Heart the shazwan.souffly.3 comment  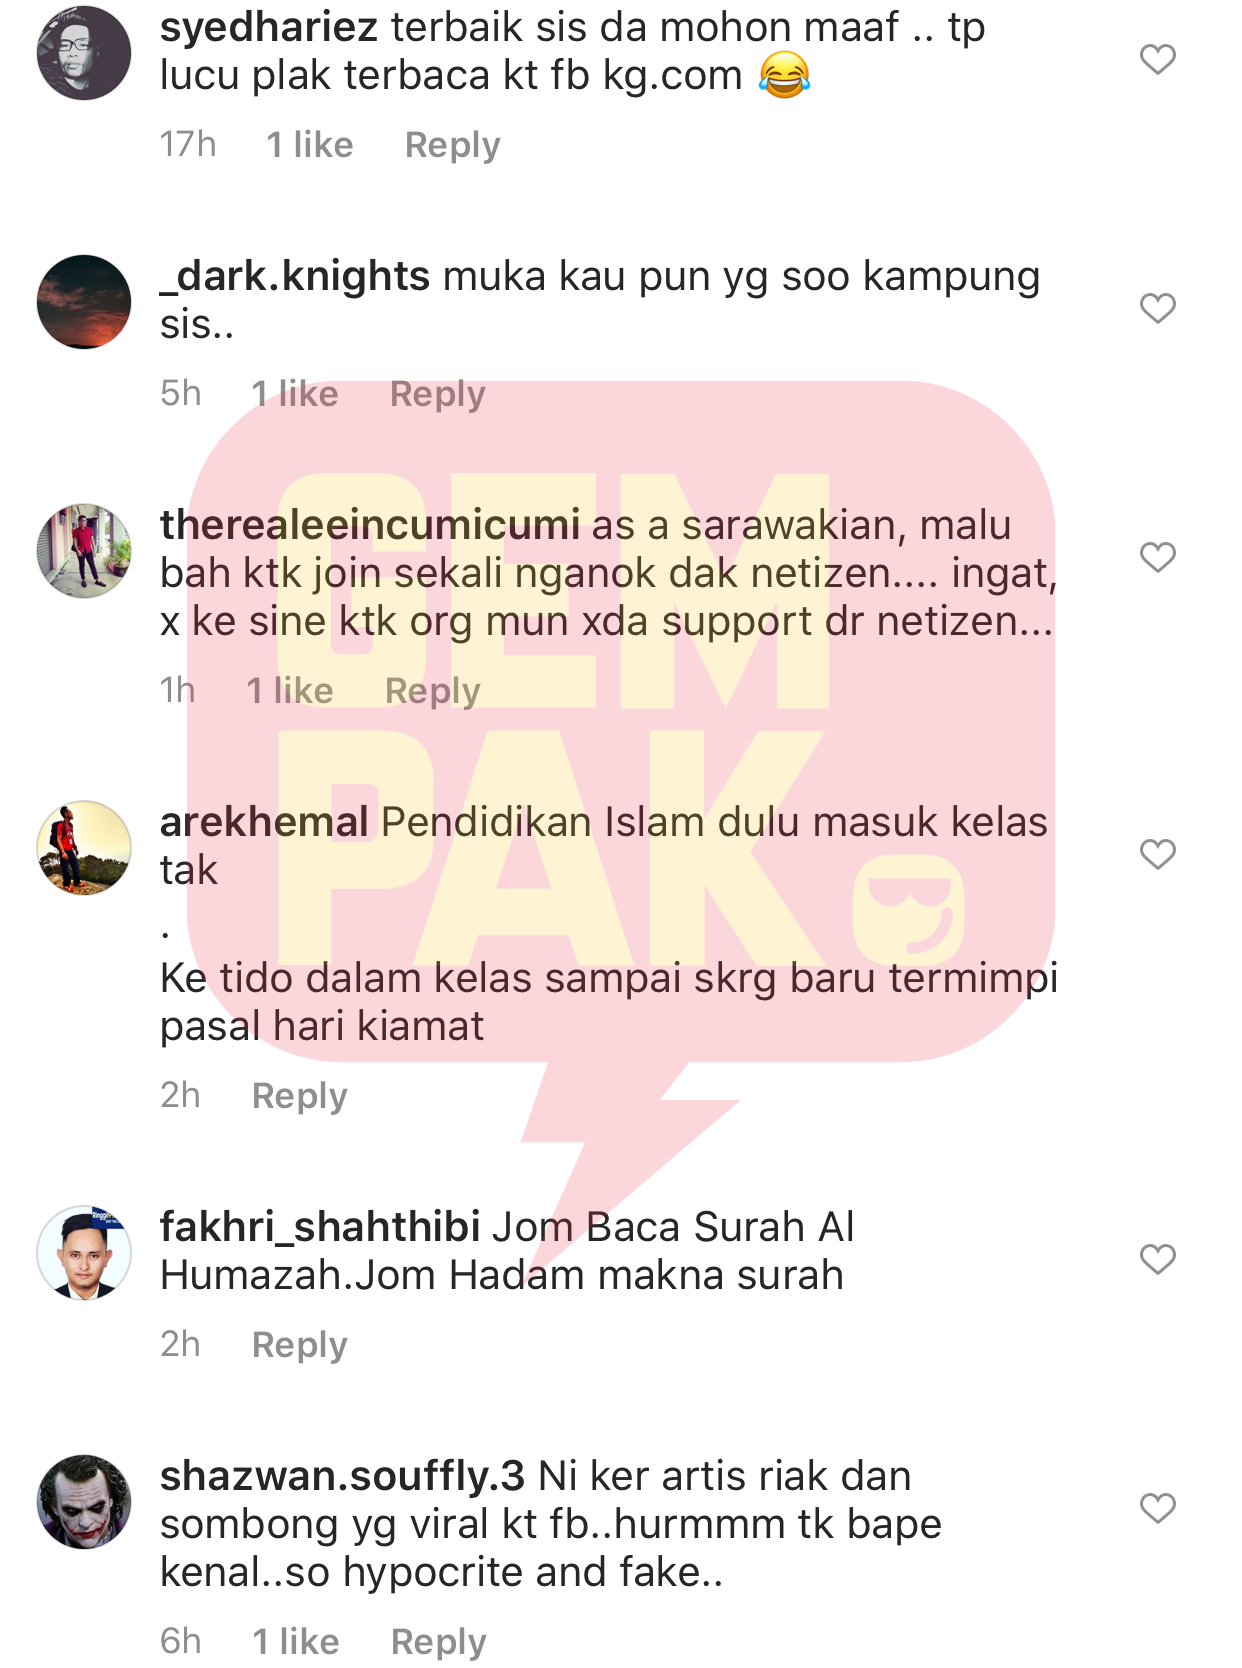(1157, 1508)
